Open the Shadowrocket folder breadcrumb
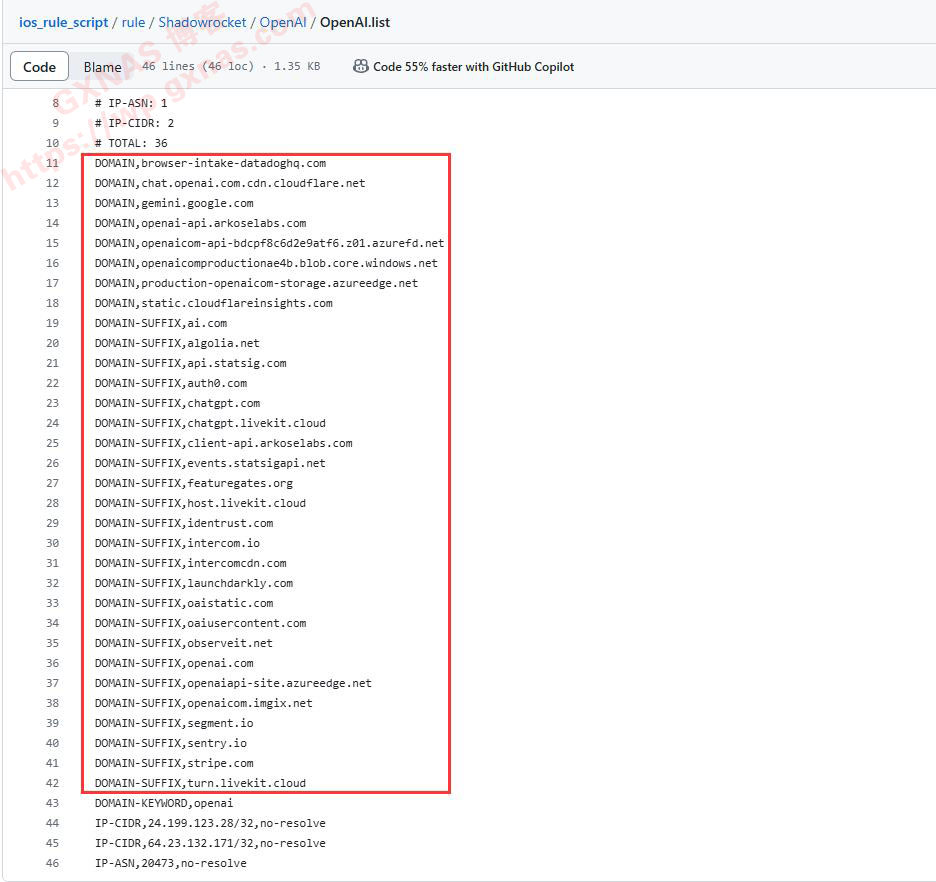 pos(206,22)
